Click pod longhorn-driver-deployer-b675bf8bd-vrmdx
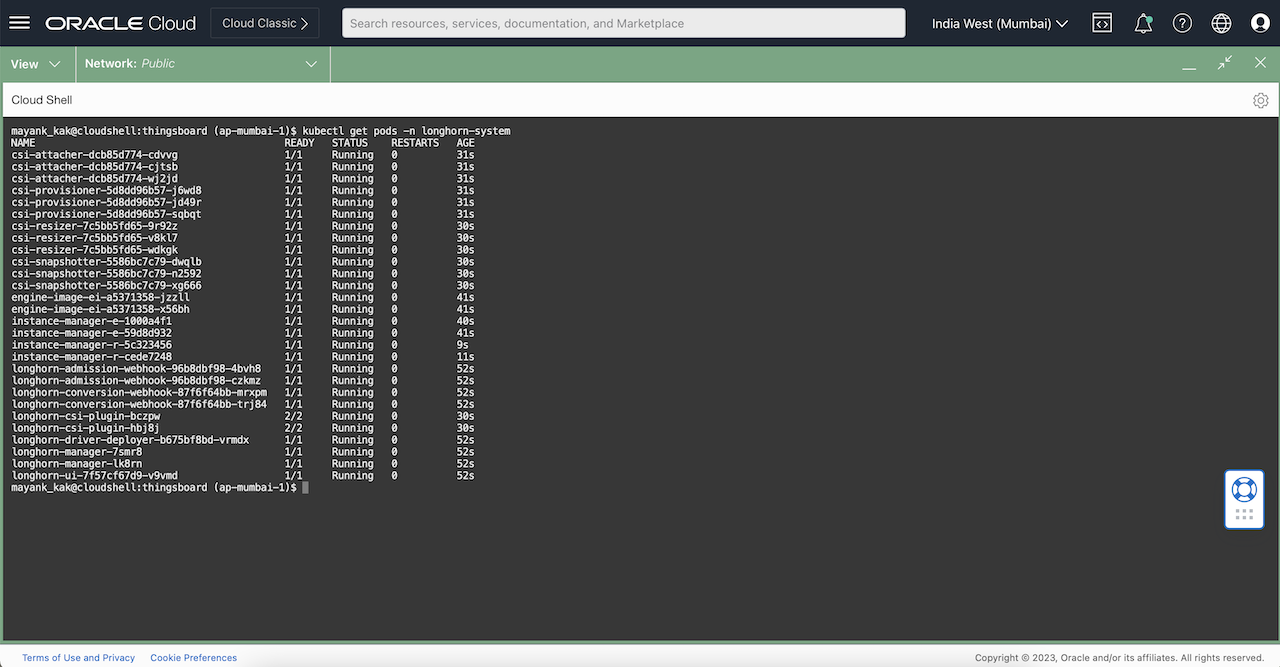This screenshot has height=667, width=1280. click(x=131, y=440)
